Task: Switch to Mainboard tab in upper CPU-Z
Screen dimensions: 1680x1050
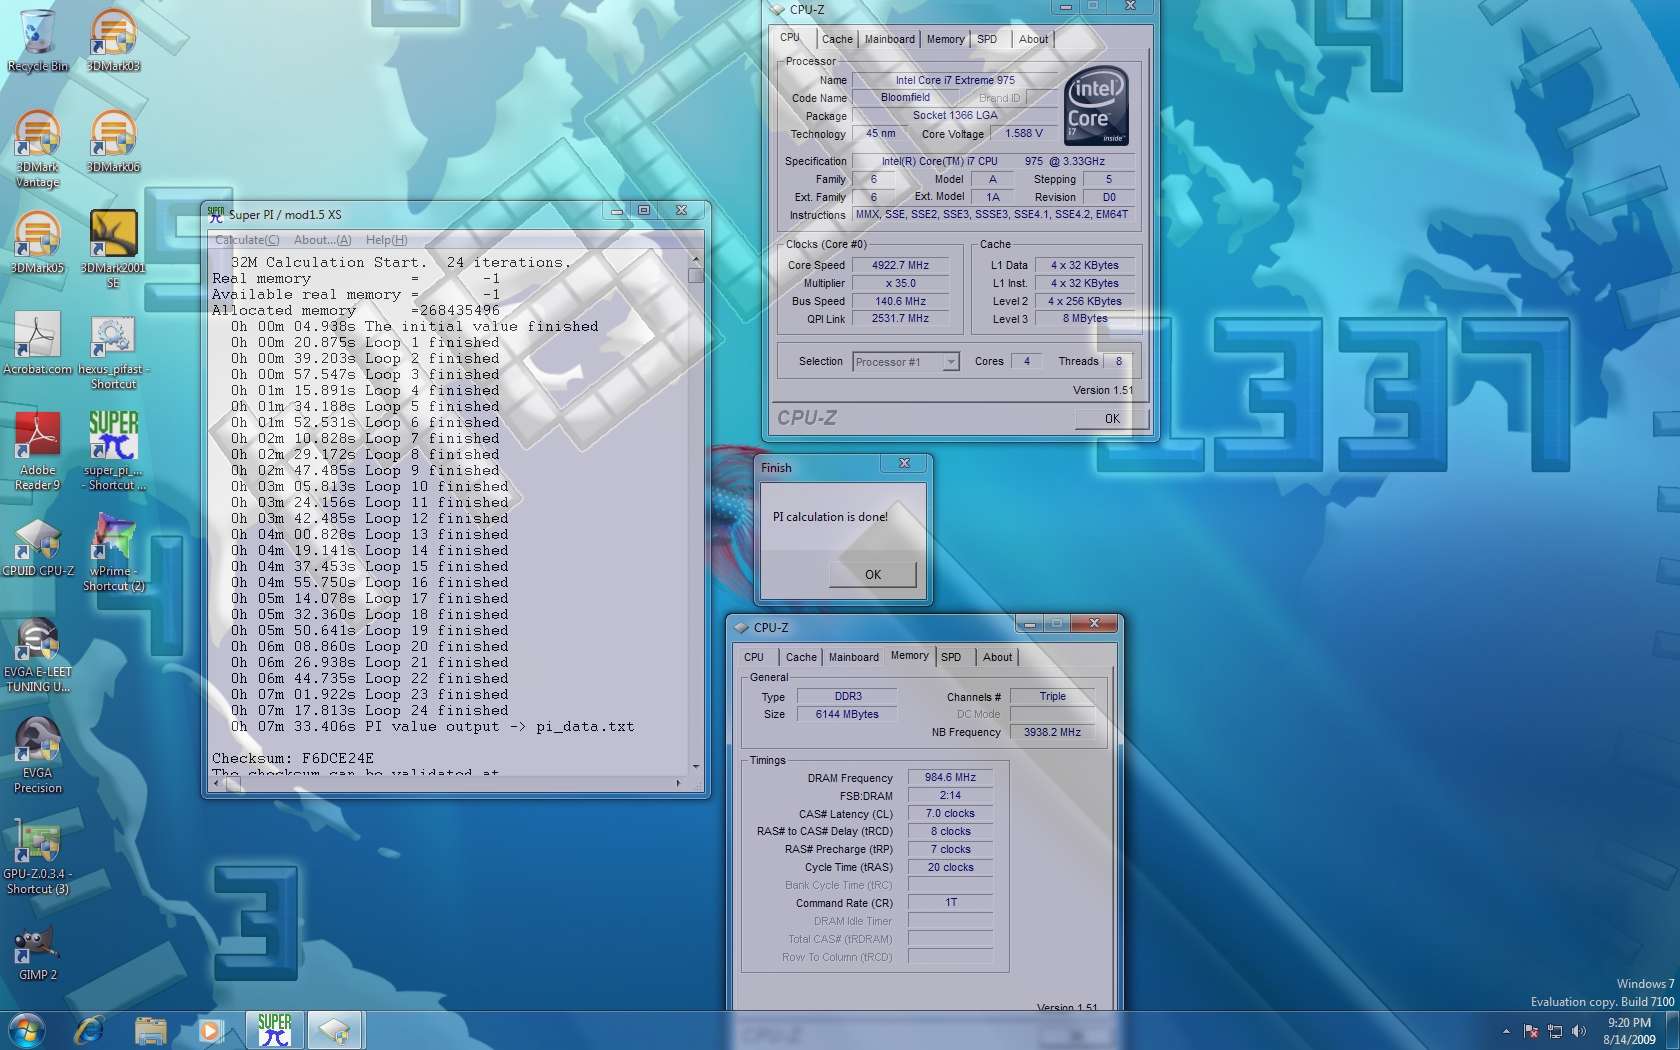Action: (x=889, y=39)
